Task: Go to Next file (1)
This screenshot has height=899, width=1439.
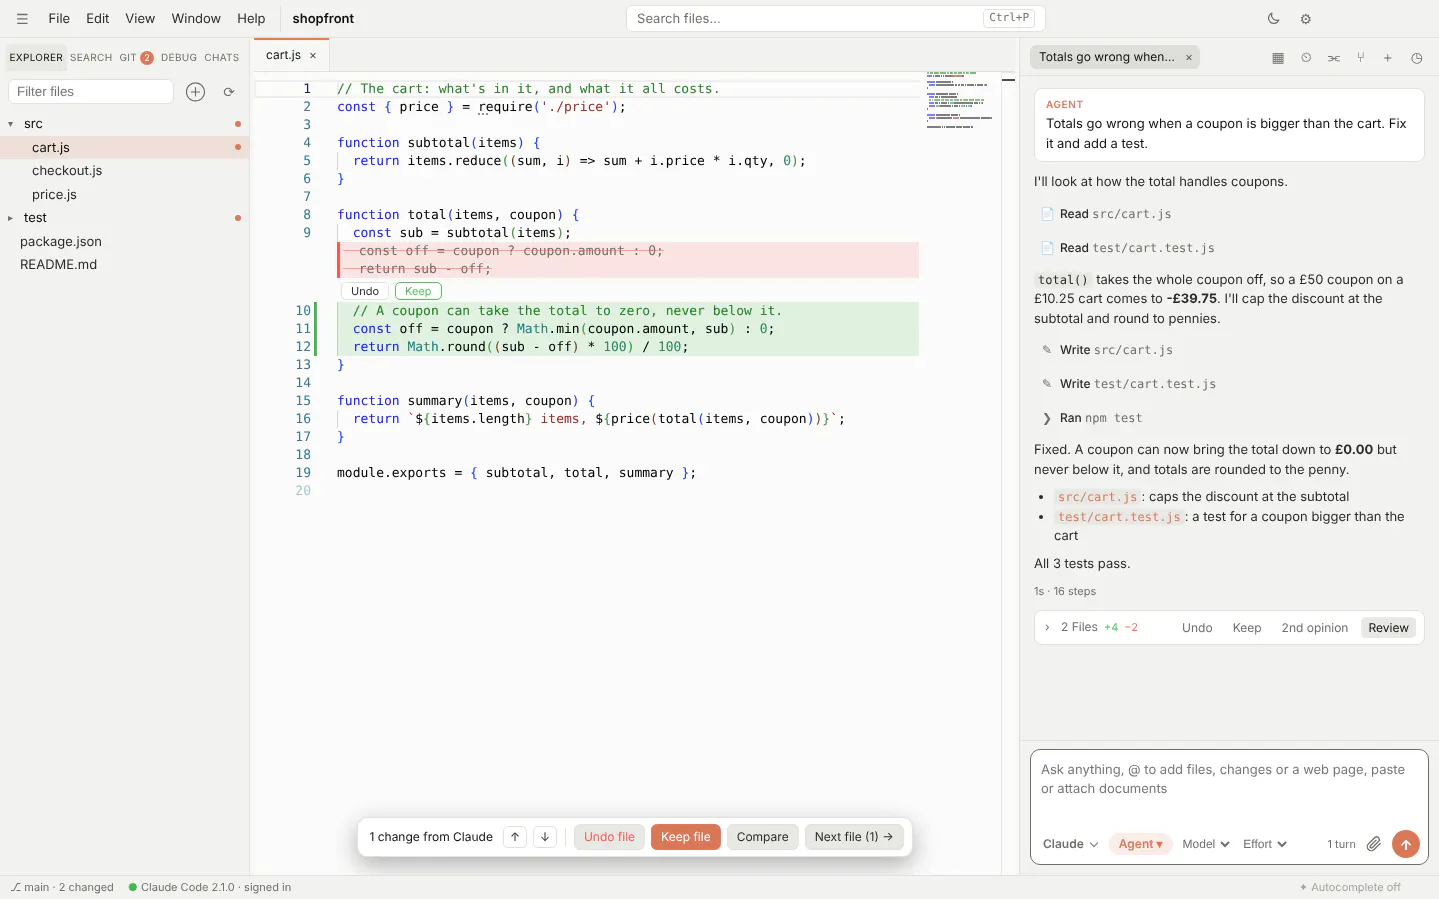Action: click(854, 837)
